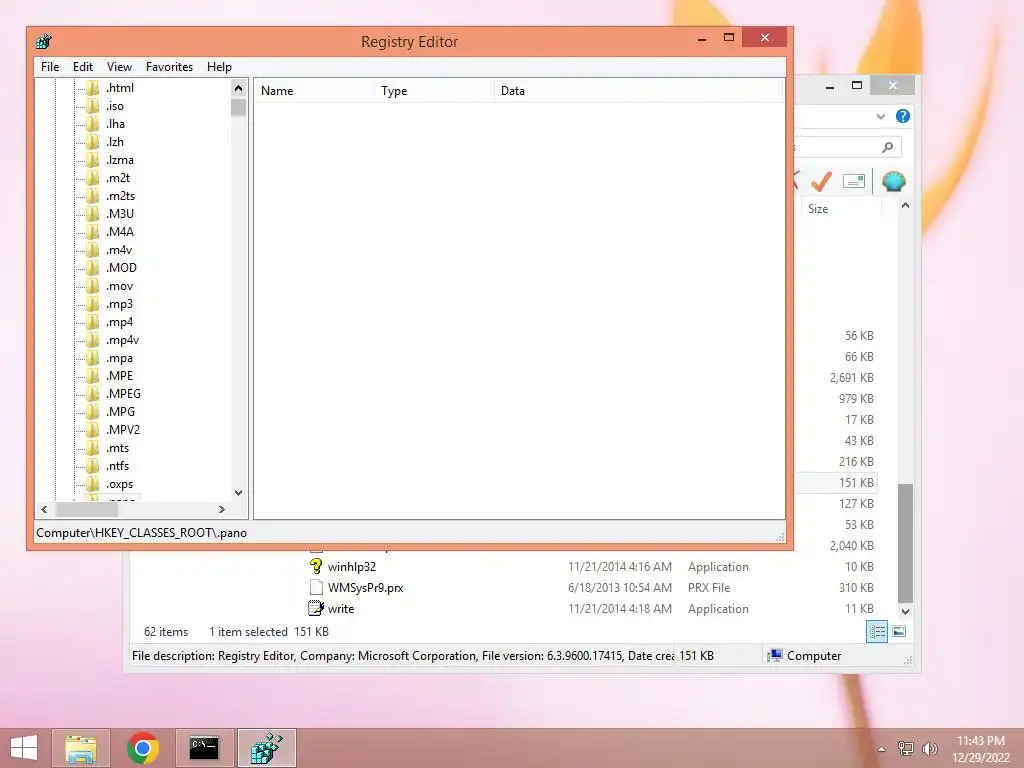The width and height of the screenshot is (1024, 768).
Task: Select the .lzh registry key
Action: pyautogui.click(x=115, y=142)
